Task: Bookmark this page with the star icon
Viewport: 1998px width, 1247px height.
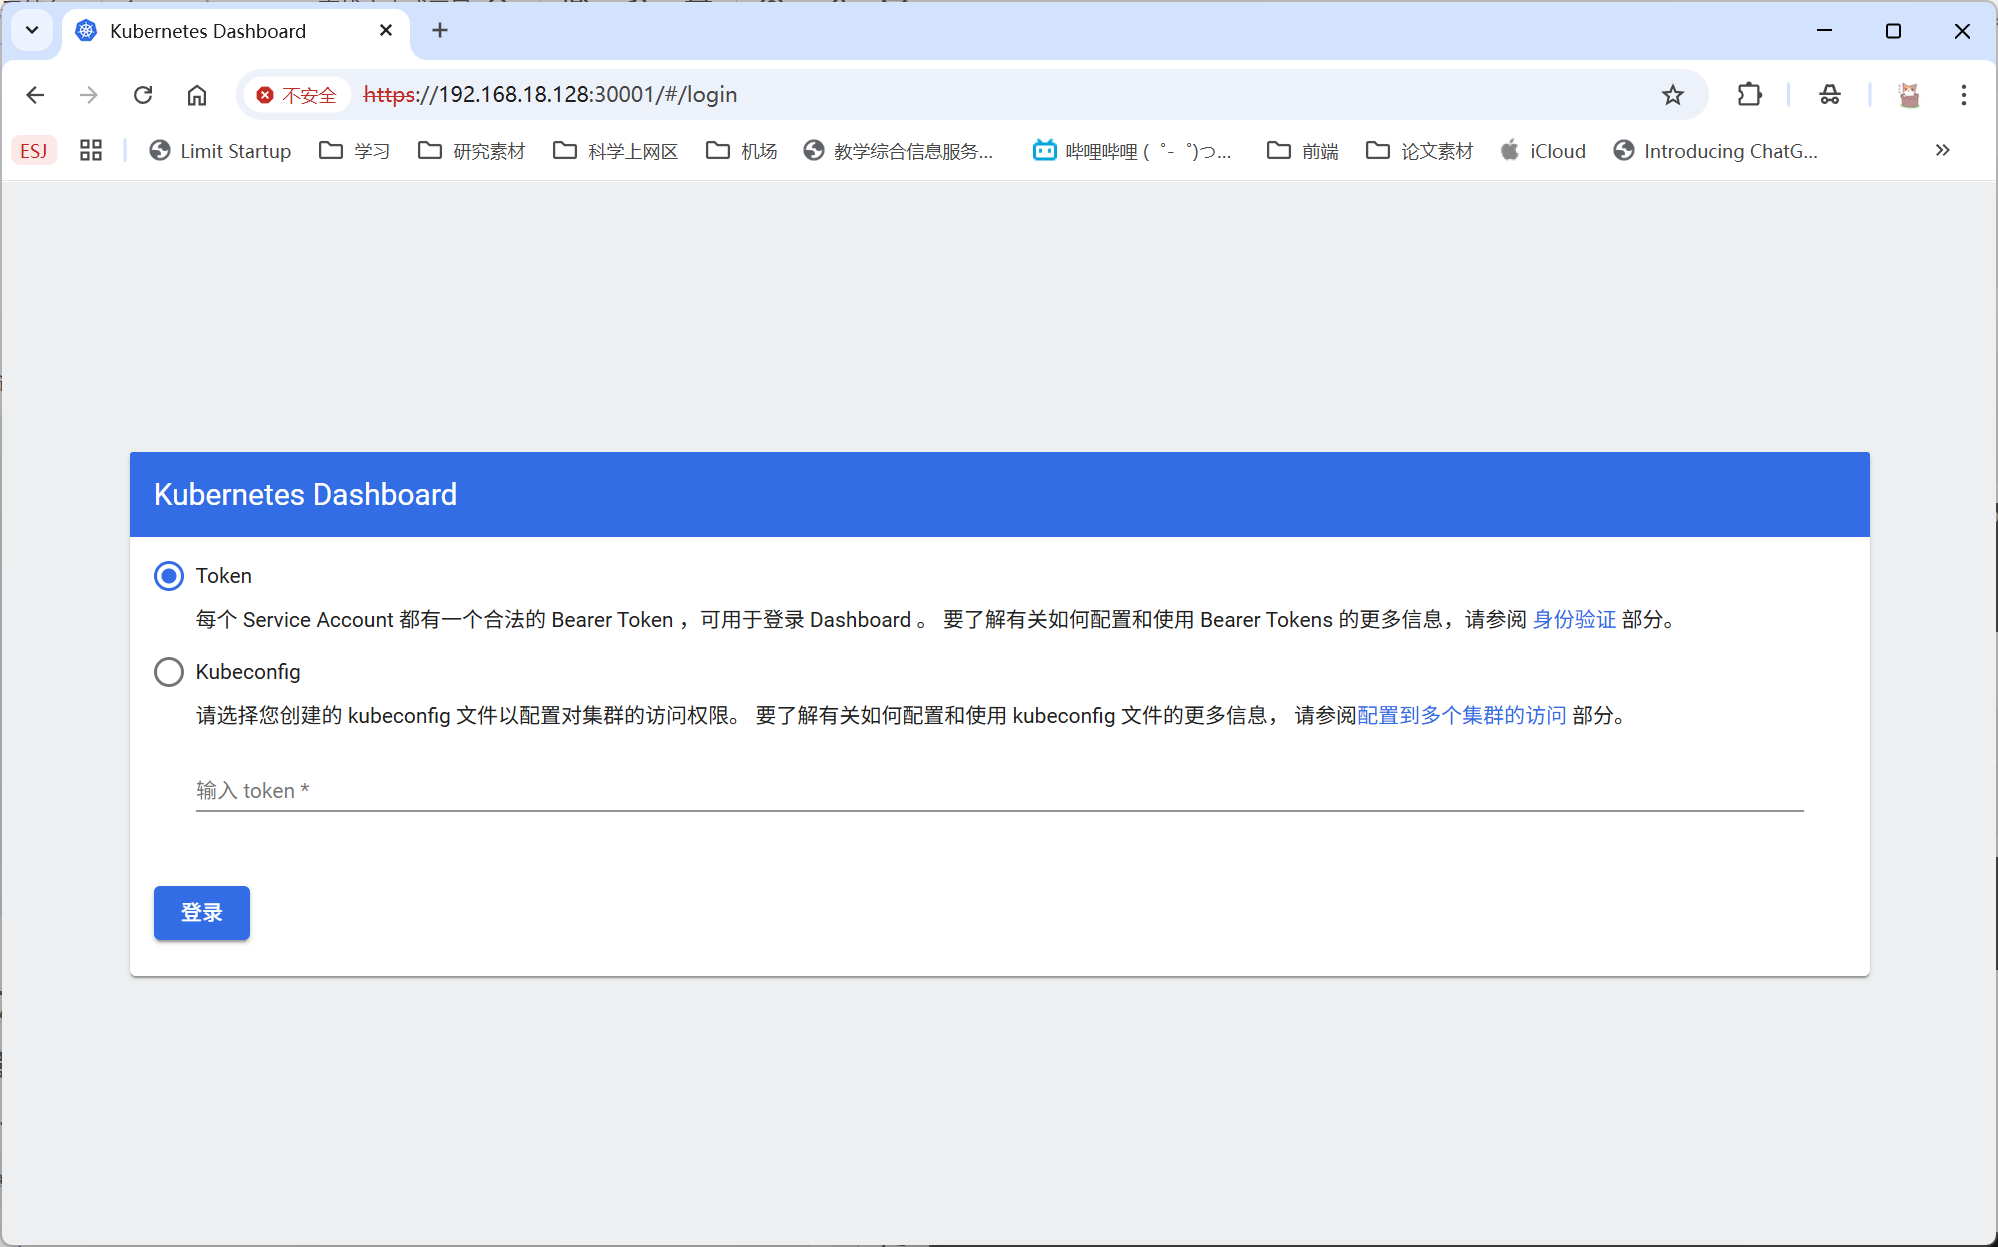Action: 1672,95
